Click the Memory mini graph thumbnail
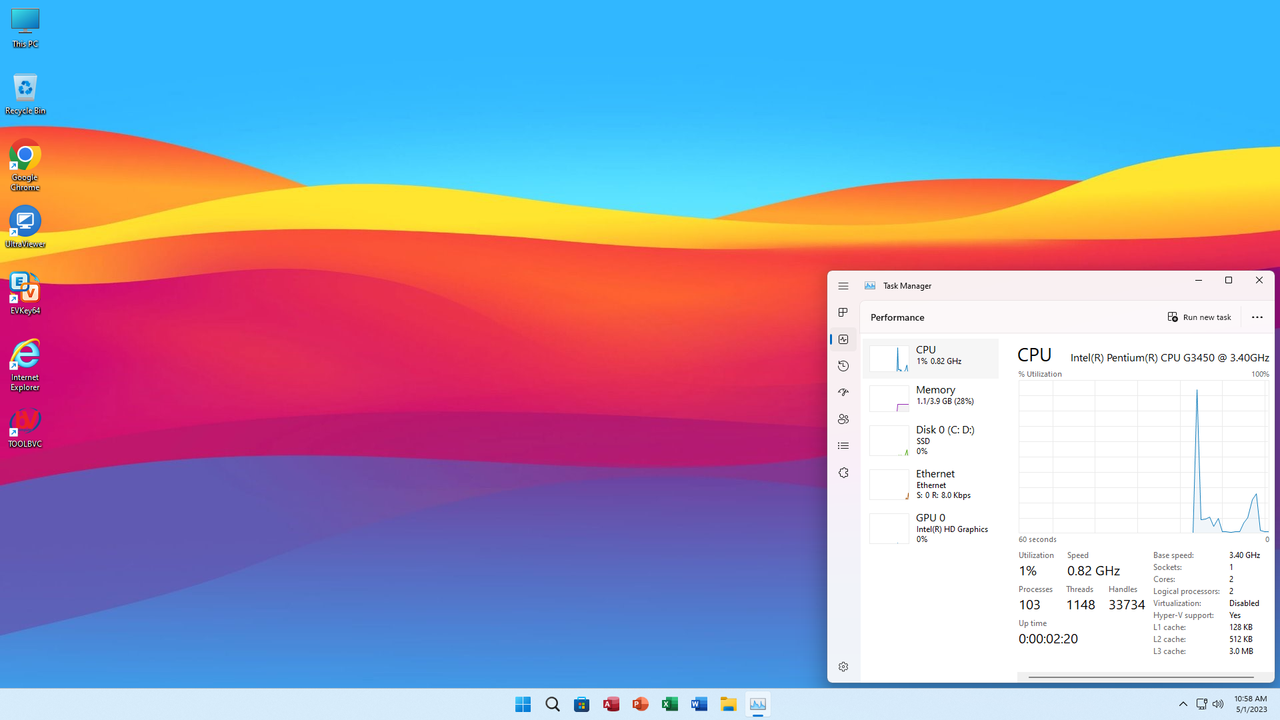Screen dimensions: 1280x720 pyautogui.click(x=889, y=399)
